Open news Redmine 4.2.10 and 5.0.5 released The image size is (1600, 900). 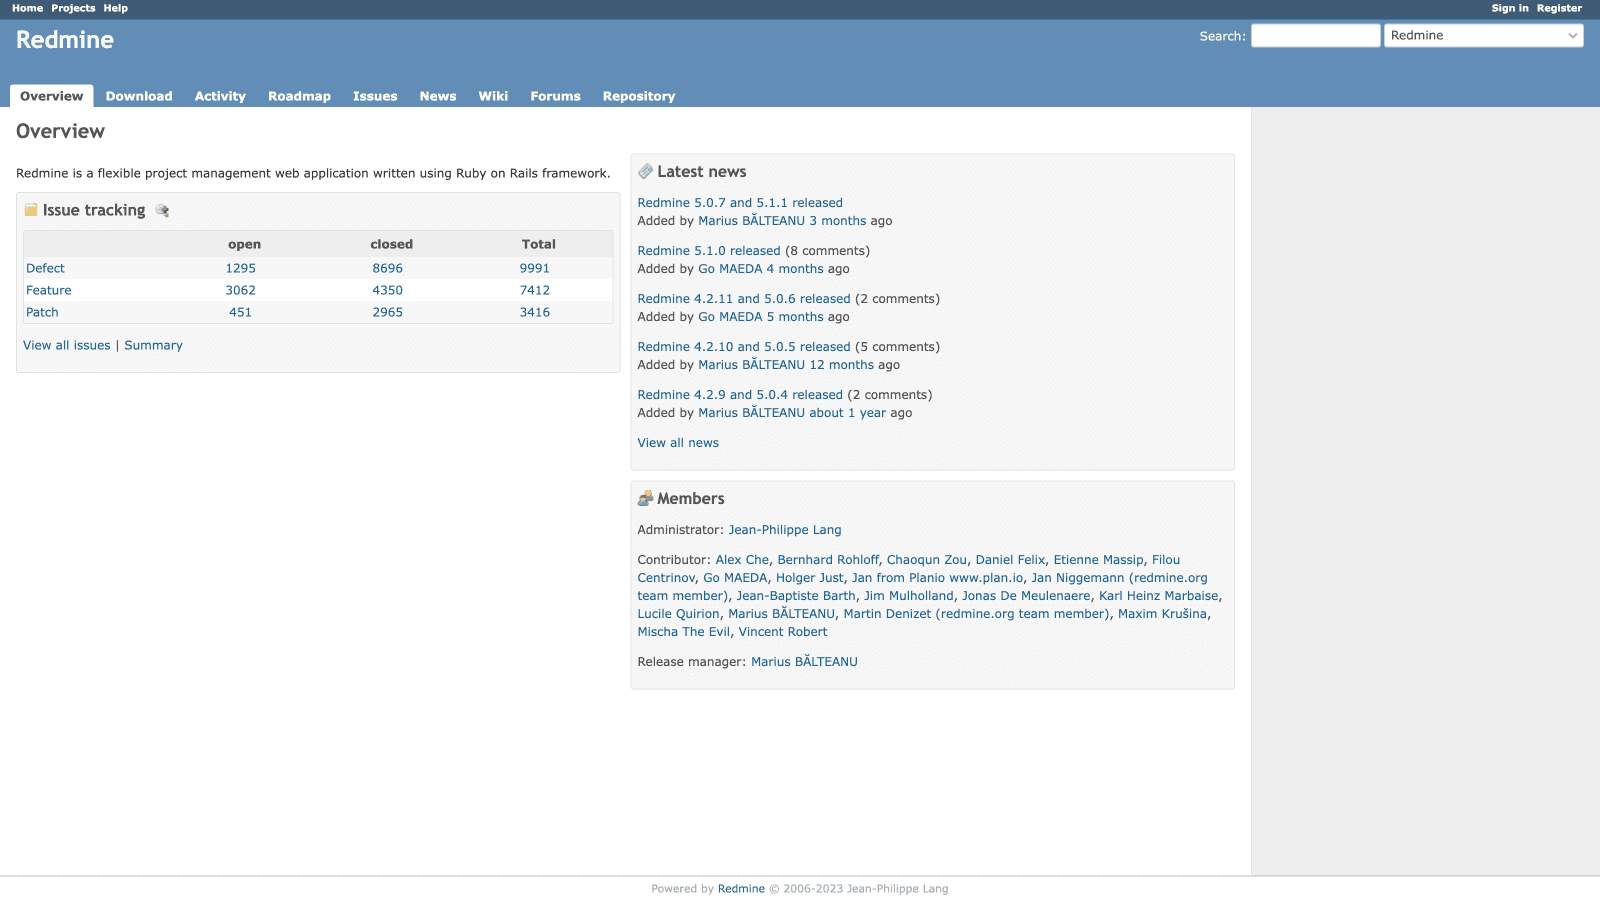744,347
